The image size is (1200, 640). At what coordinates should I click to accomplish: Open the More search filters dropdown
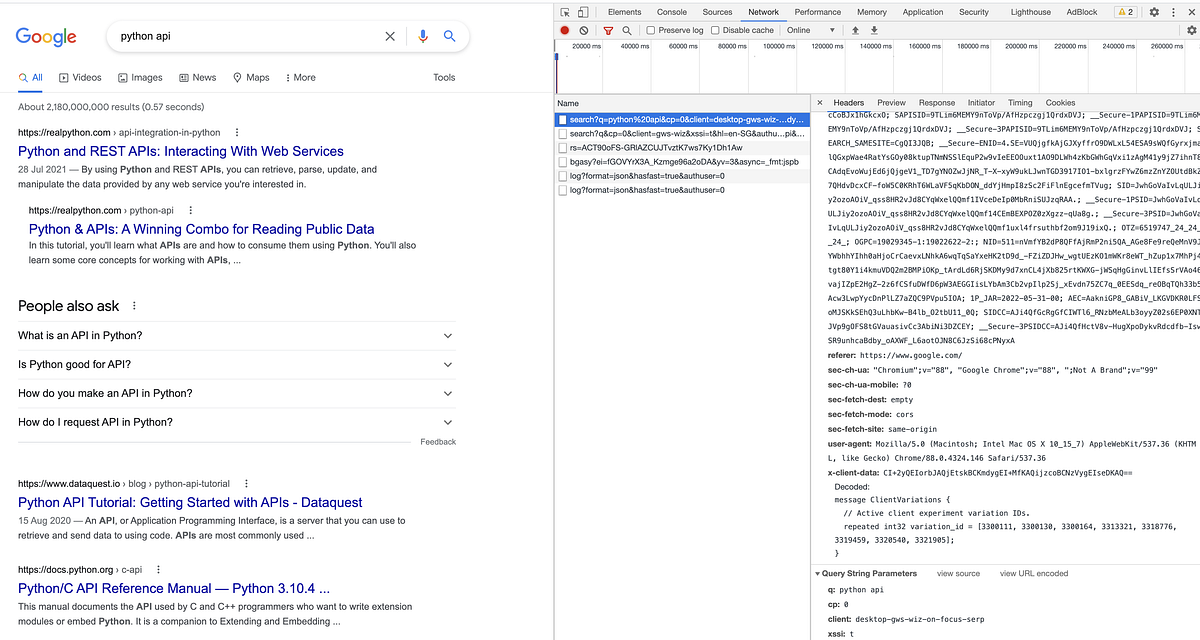click(300, 77)
